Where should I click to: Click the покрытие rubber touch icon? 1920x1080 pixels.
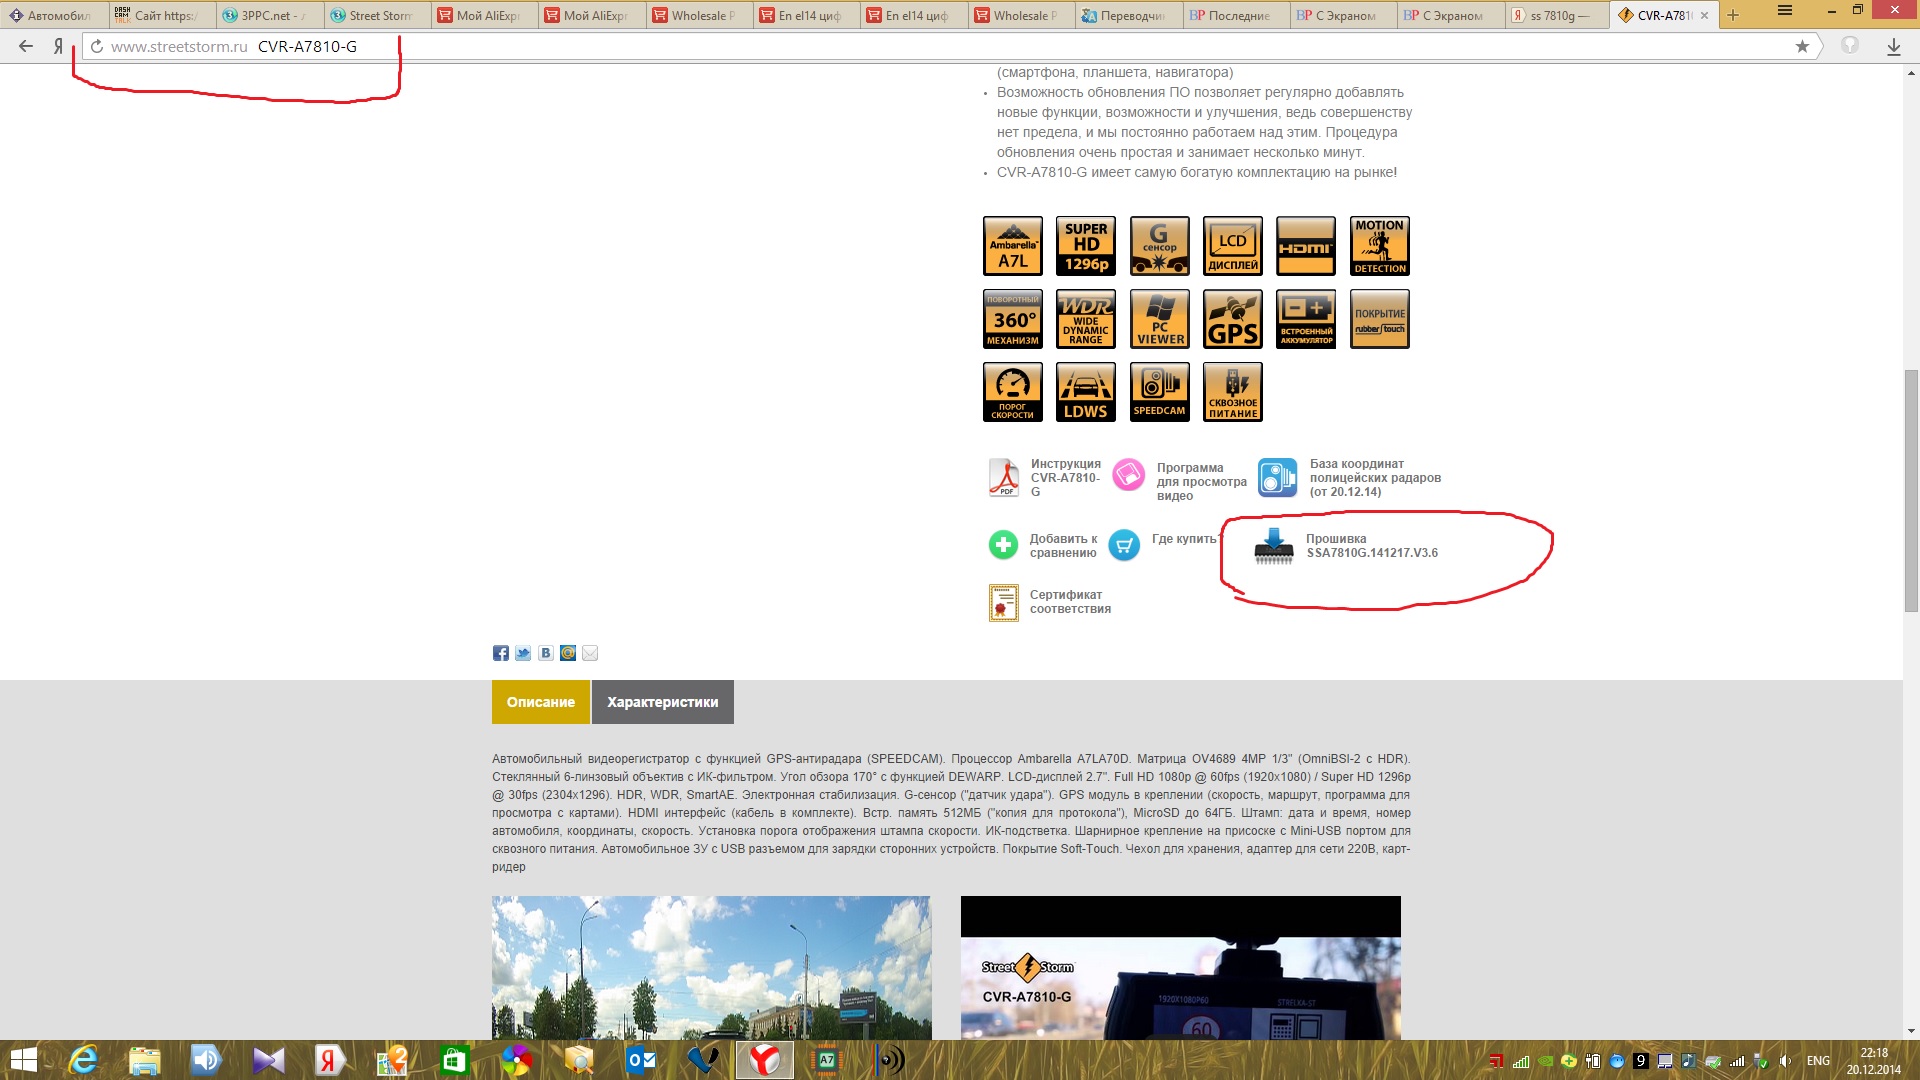pyautogui.click(x=1380, y=319)
